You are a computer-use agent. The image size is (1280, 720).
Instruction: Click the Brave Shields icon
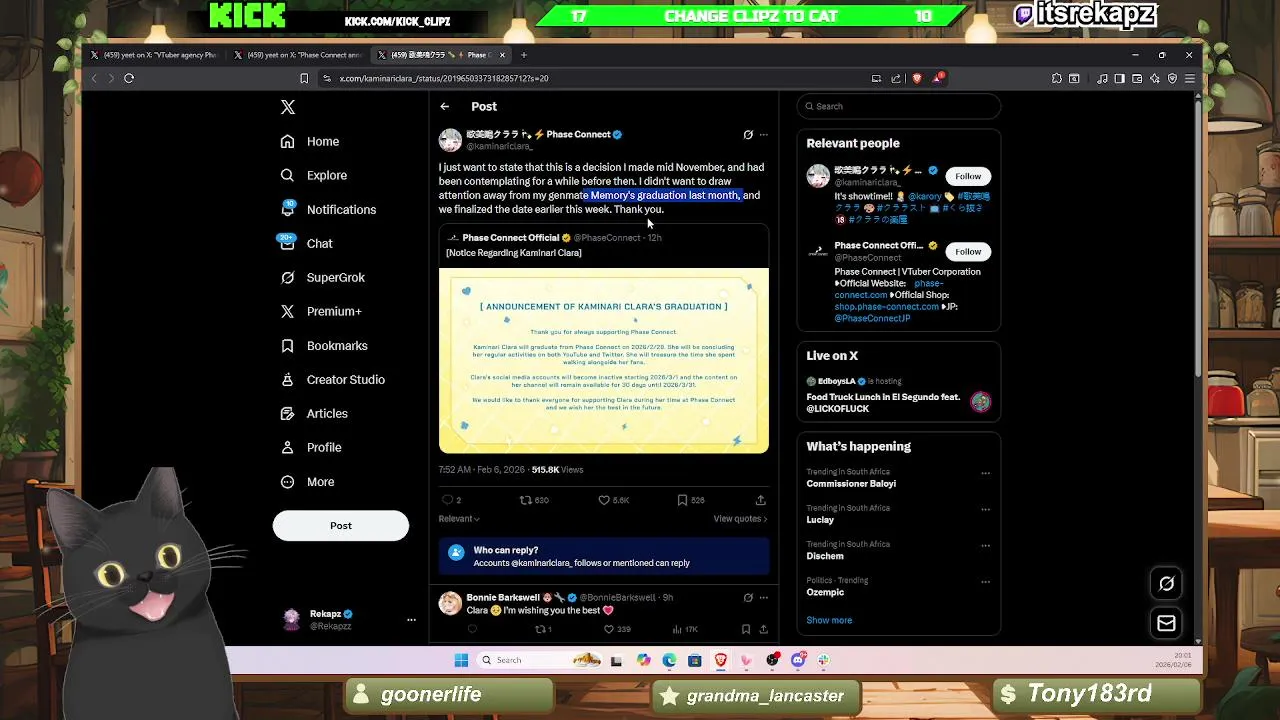917,78
